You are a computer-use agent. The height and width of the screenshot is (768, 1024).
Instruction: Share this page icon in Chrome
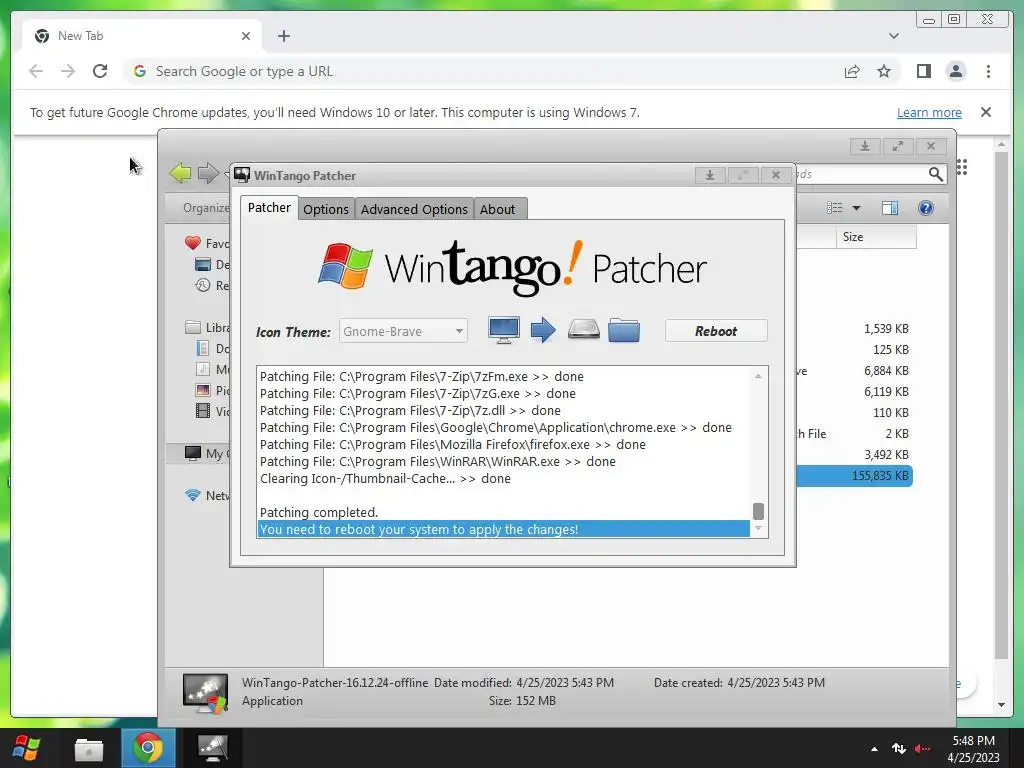[x=852, y=71]
